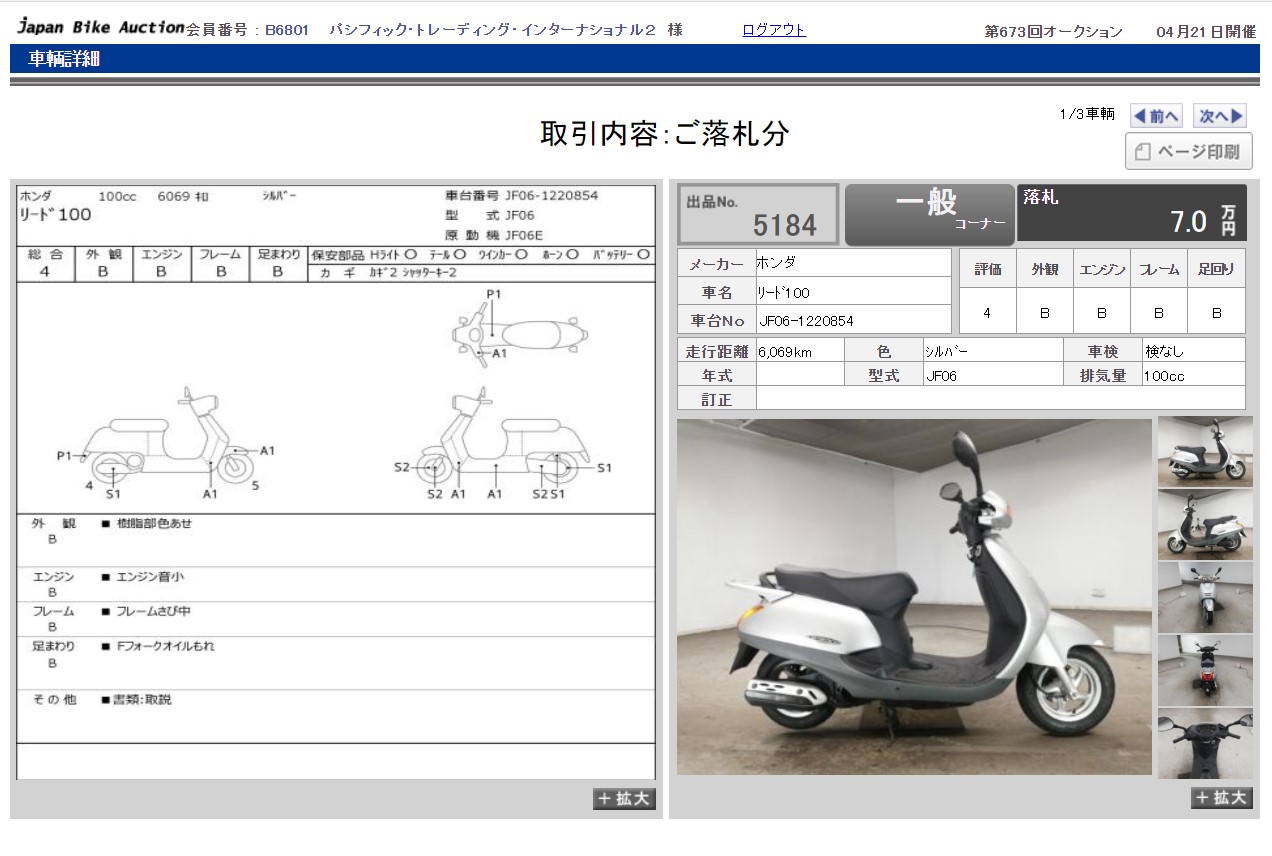Click the 足回り header cell in rating table
Viewport: 1272px width, 856px height.
click(x=1216, y=269)
